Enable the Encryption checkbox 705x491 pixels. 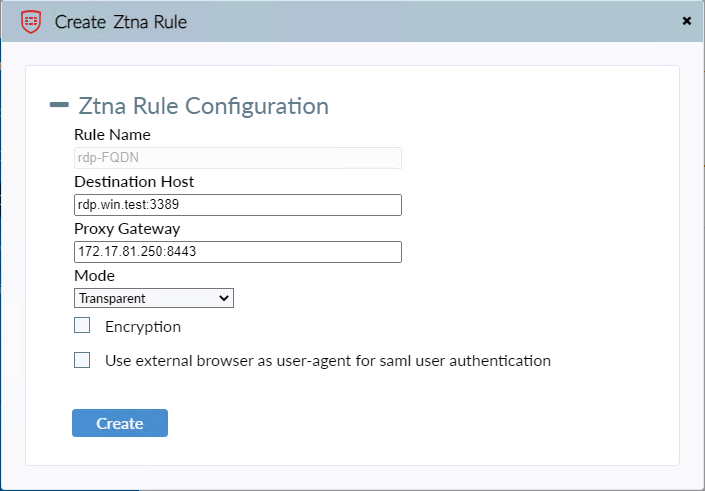(x=82, y=325)
